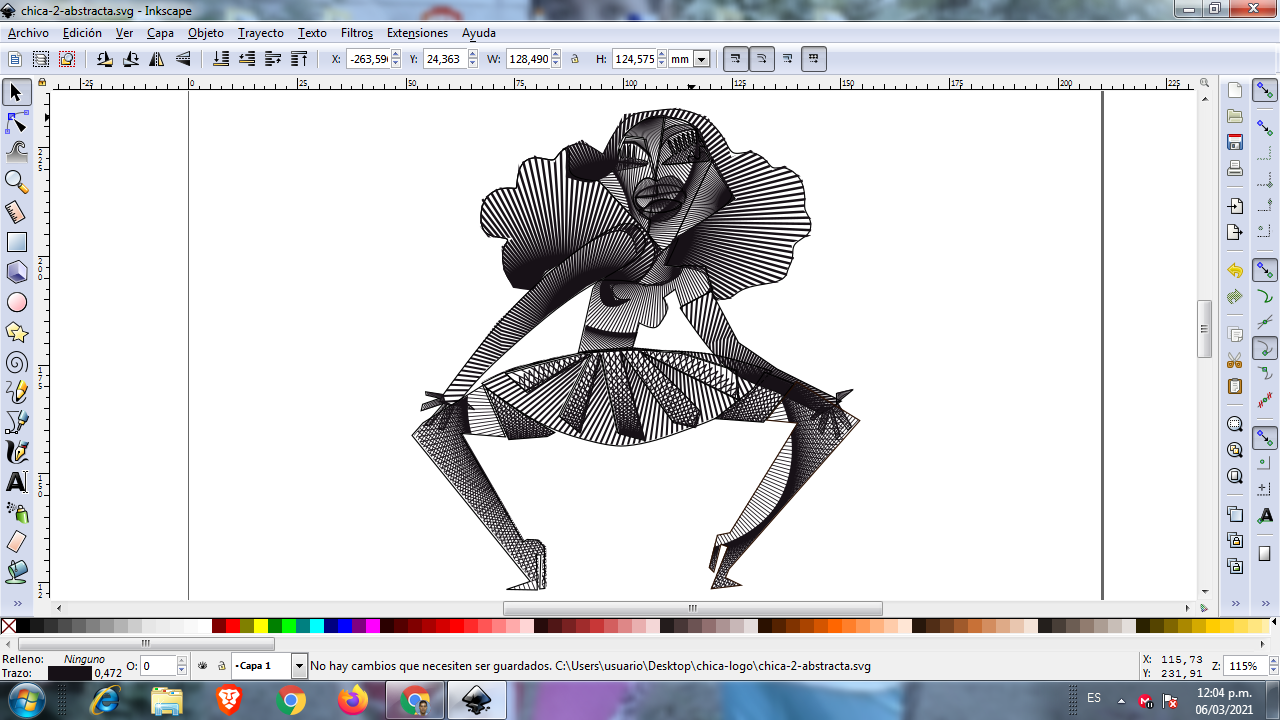Pick the yellow palette swatch
This screenshot has height=720, width=1280.
tap(261, 626)
